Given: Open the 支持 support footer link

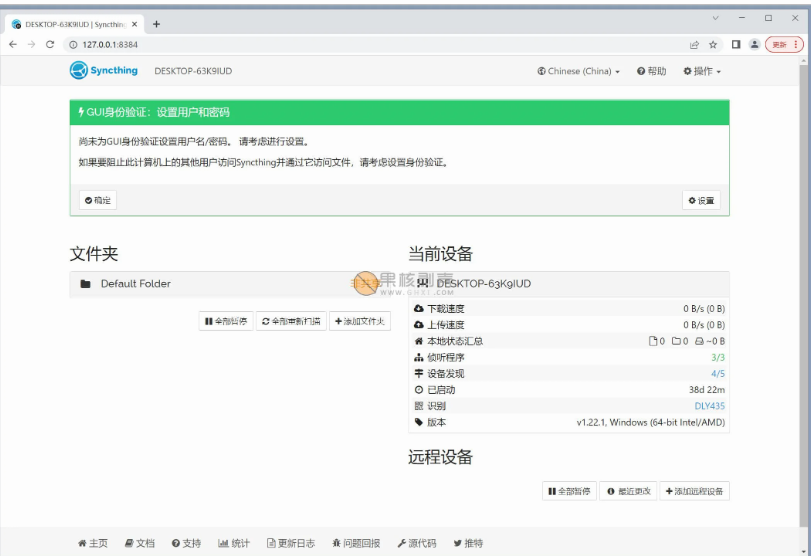Looking at the screenshot, I should [x=186, y=543].
